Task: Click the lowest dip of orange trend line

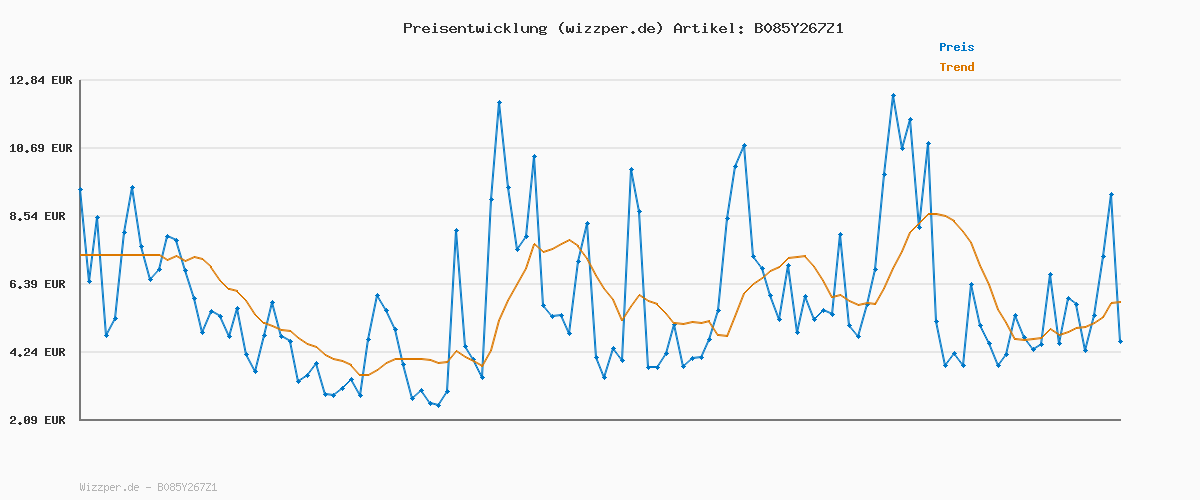Action: pos(364,375)
